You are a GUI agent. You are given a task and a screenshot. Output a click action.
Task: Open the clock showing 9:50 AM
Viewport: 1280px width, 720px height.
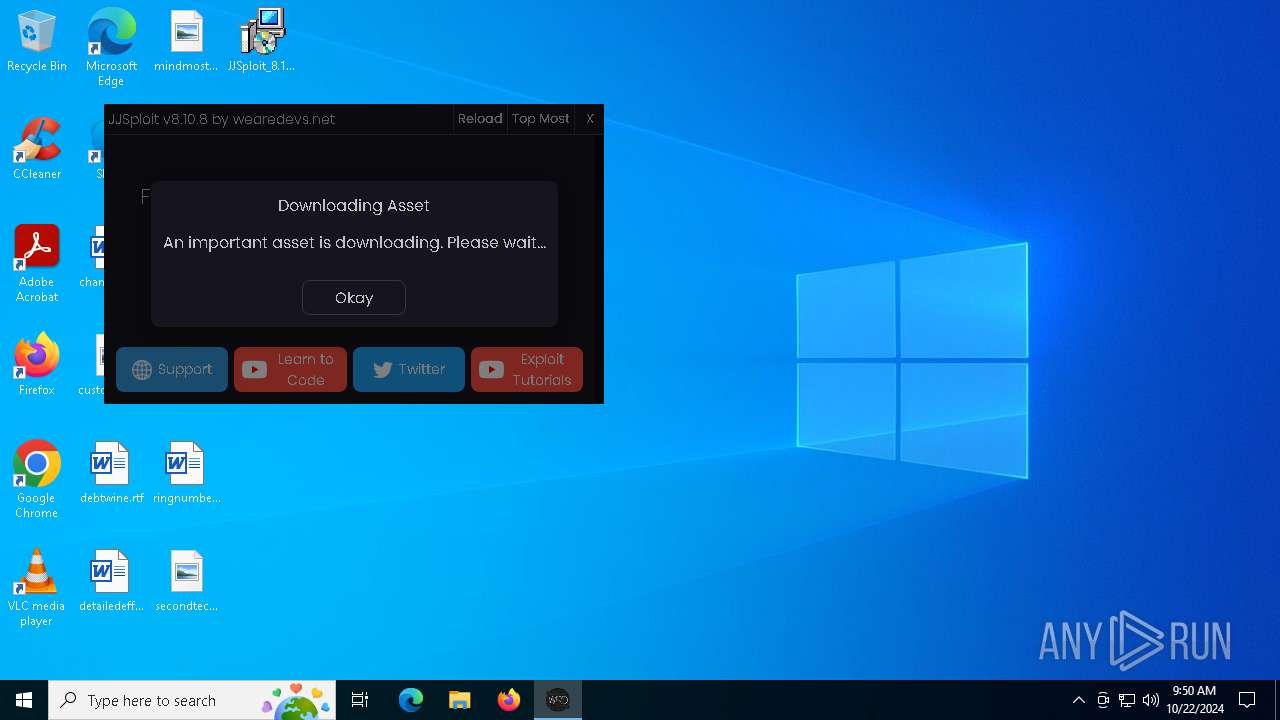1194,700
